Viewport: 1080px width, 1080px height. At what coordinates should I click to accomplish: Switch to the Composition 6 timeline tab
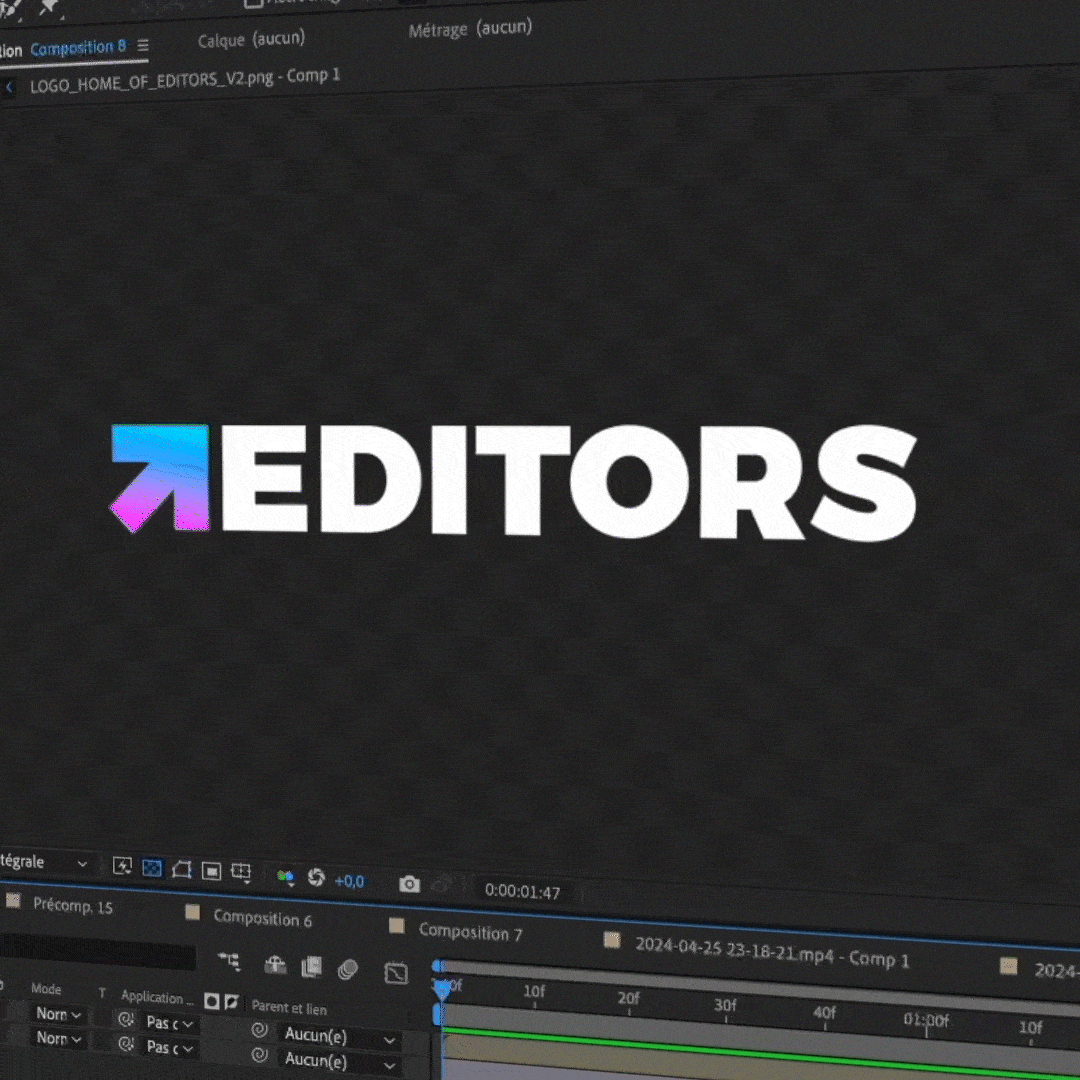262,918
